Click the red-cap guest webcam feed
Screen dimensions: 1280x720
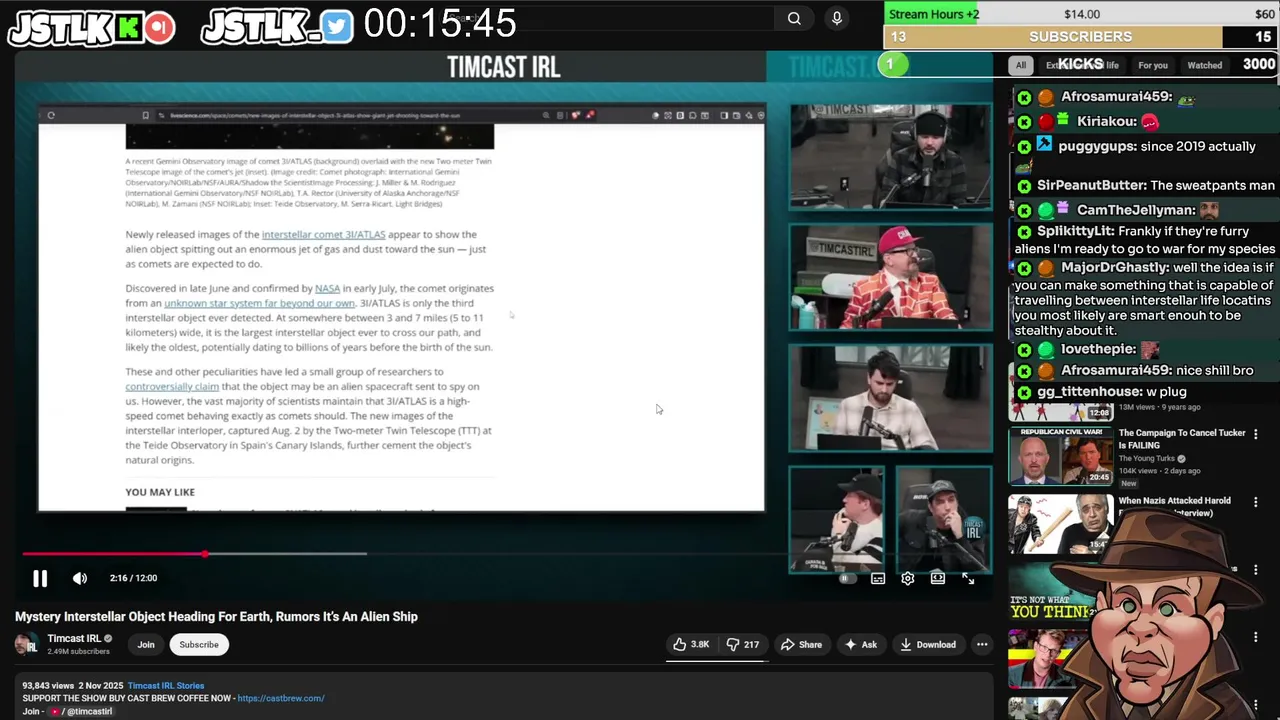click(890, 277)
